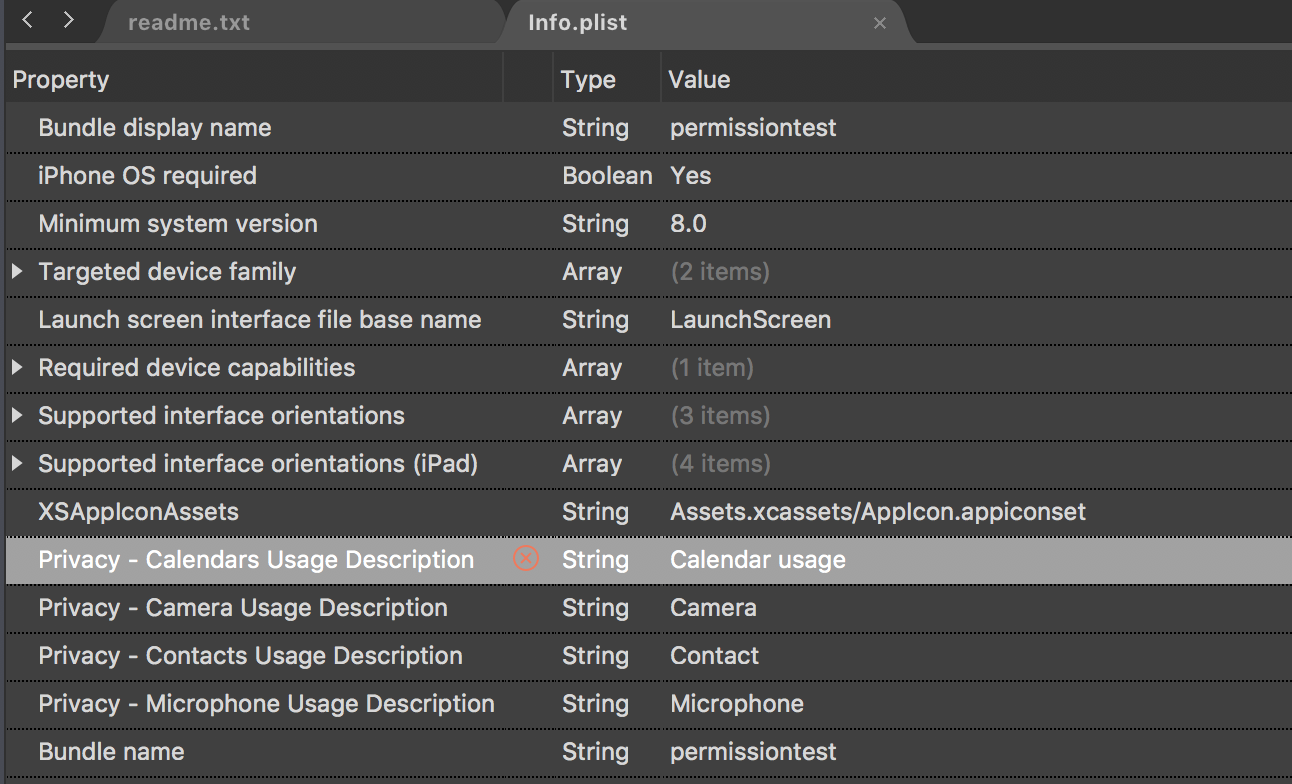The height and width of the screenshot is (784, 1292).
Task: Select the Minimum system version row
Action: pos(178,224)
